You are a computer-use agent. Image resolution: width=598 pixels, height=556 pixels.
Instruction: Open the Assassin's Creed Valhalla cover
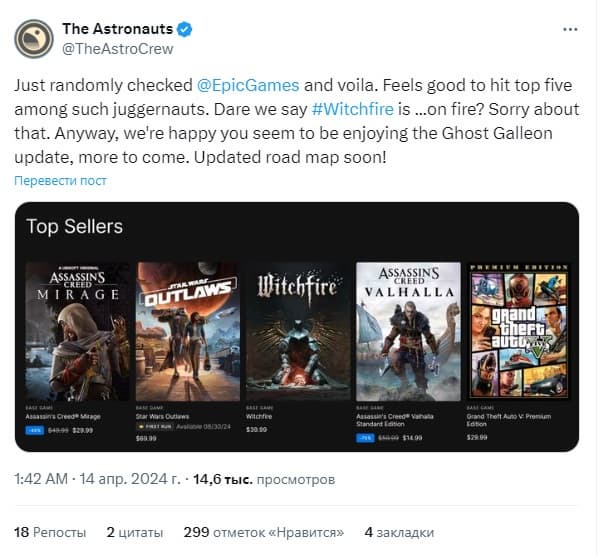click(408, 331)
